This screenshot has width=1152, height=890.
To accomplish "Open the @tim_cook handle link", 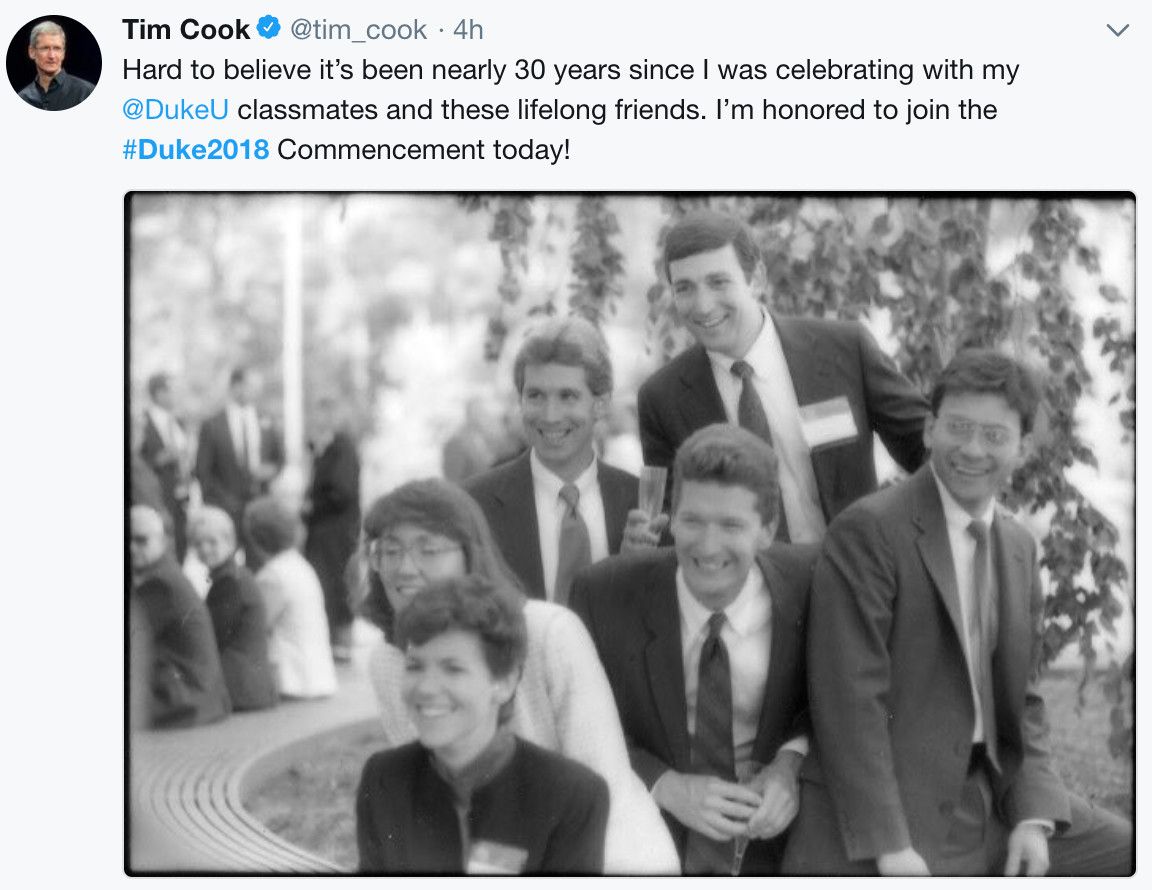I will (x=359, y=30).
